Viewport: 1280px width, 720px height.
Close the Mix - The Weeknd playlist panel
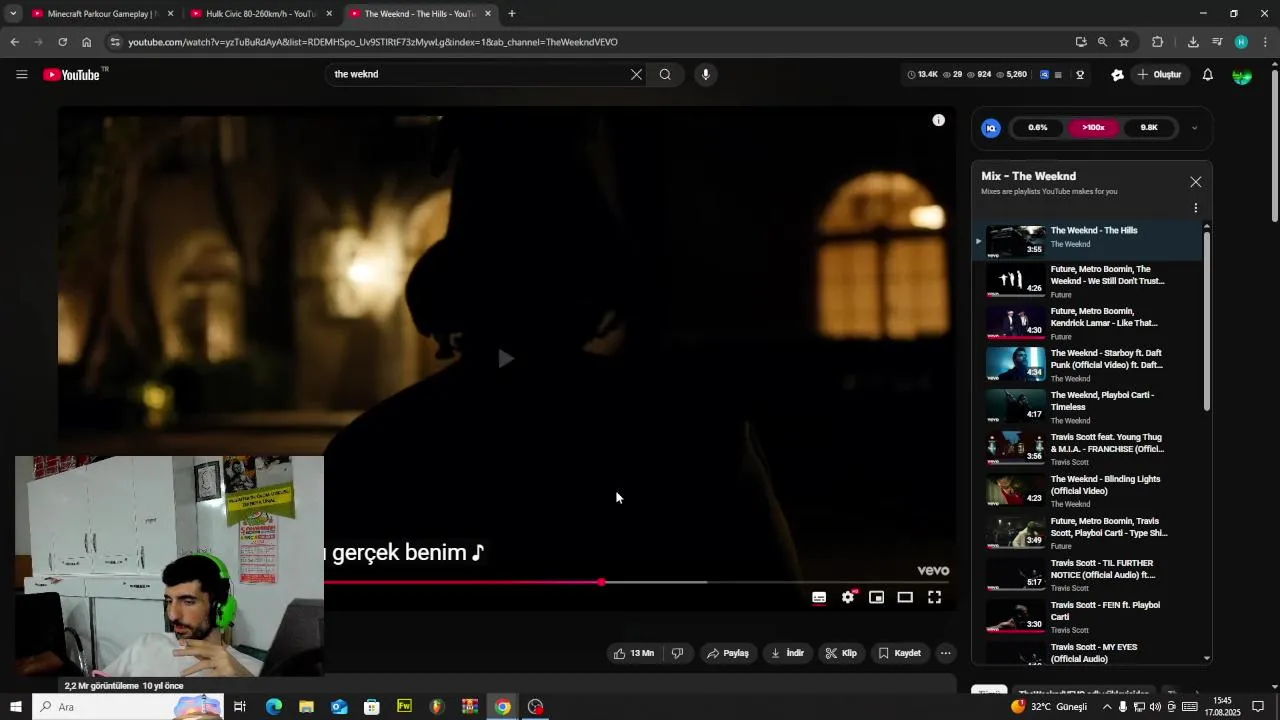[x=1195, y=182]
